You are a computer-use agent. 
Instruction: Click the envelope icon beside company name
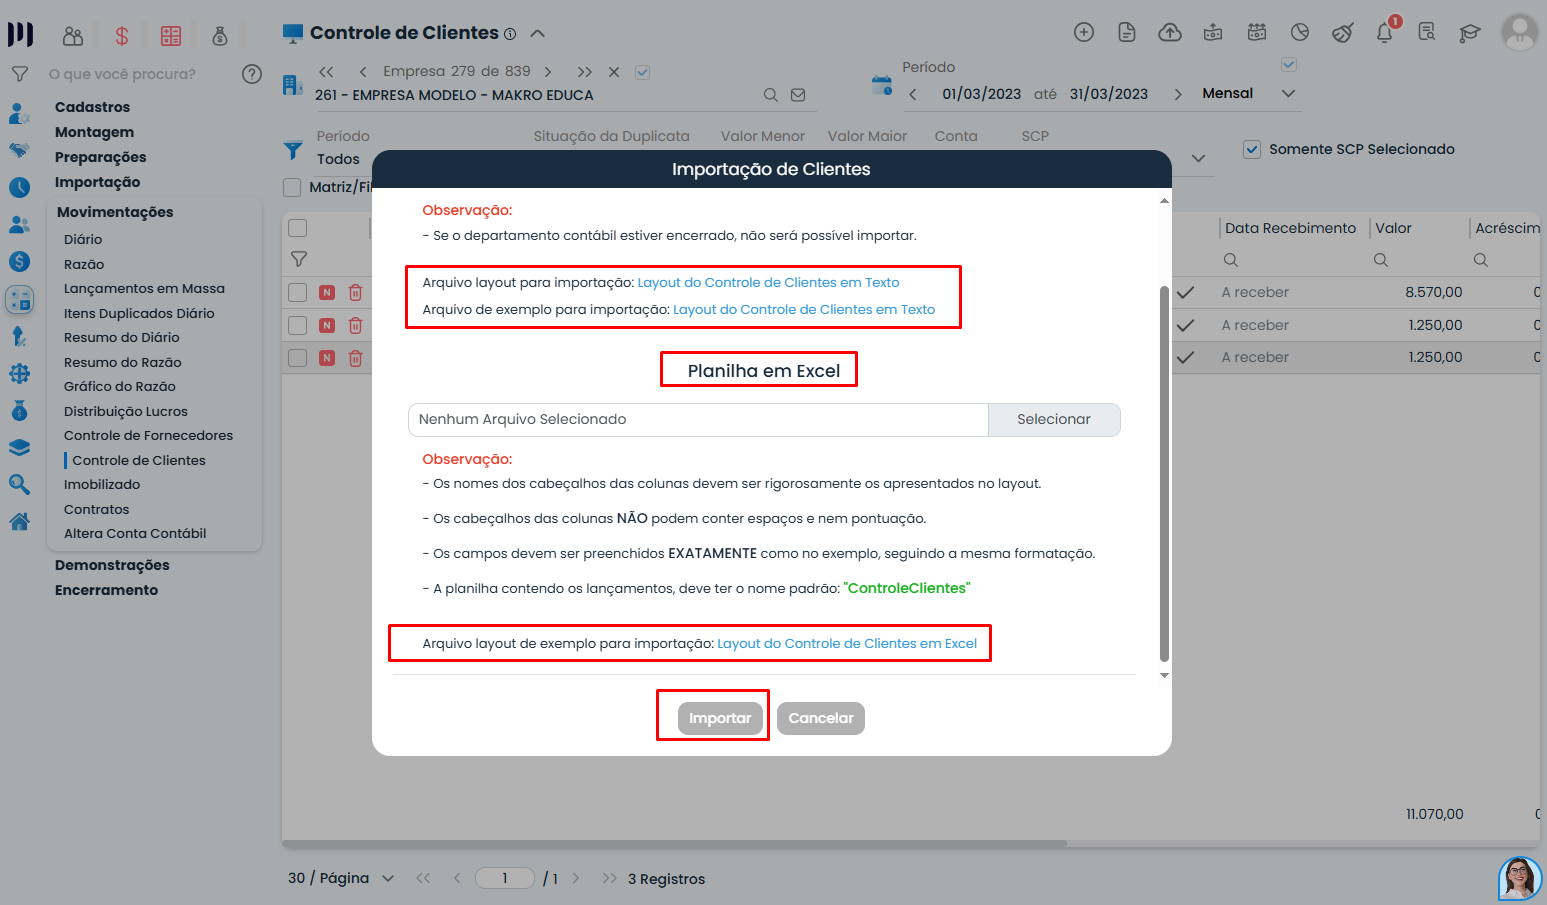click(798, 95)
